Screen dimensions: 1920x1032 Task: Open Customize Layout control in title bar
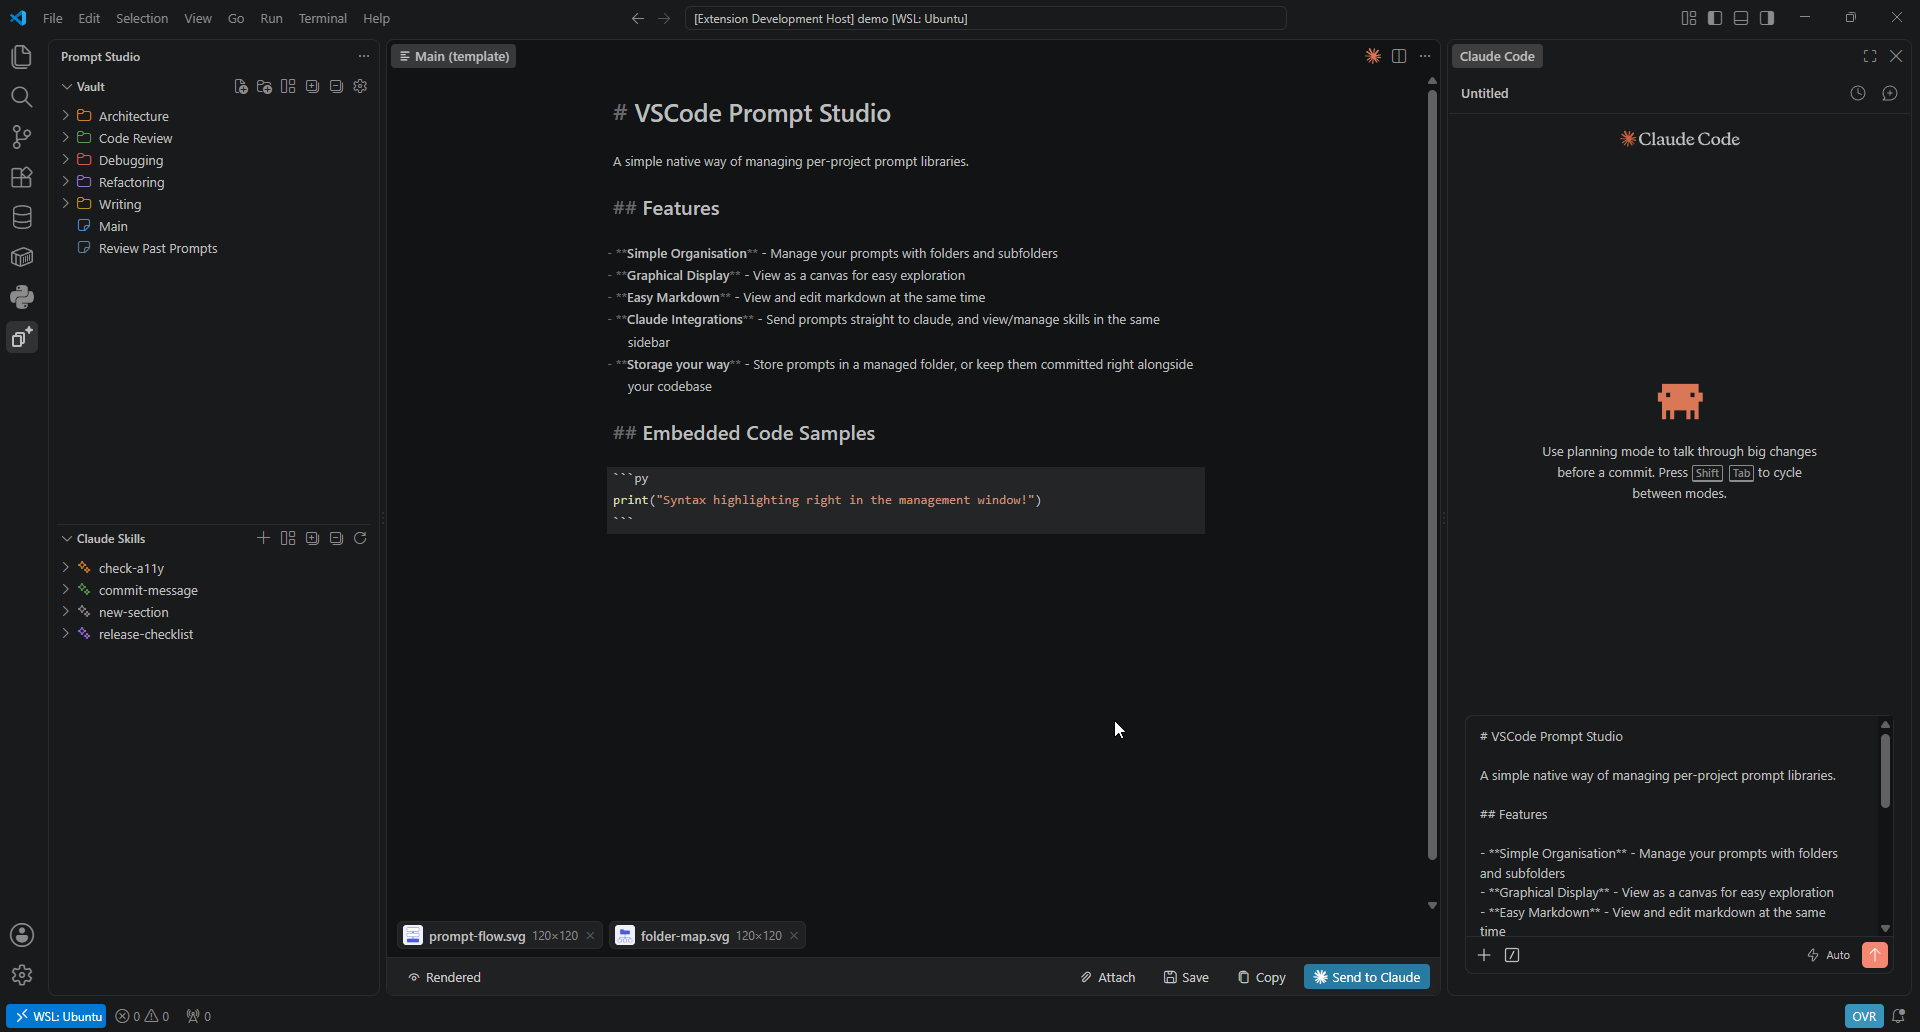tap(1689, 18)
